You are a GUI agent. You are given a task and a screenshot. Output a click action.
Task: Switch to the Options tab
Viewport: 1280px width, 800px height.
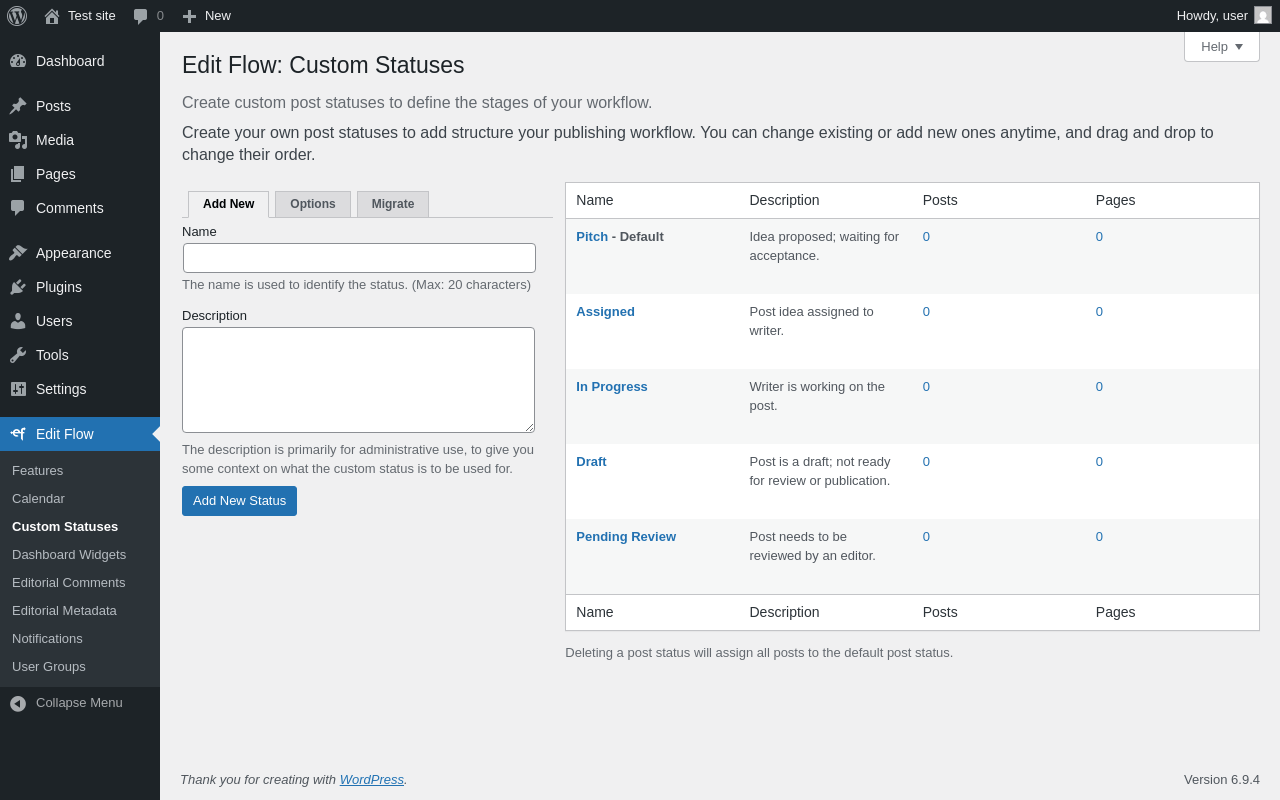click(313, 204)
